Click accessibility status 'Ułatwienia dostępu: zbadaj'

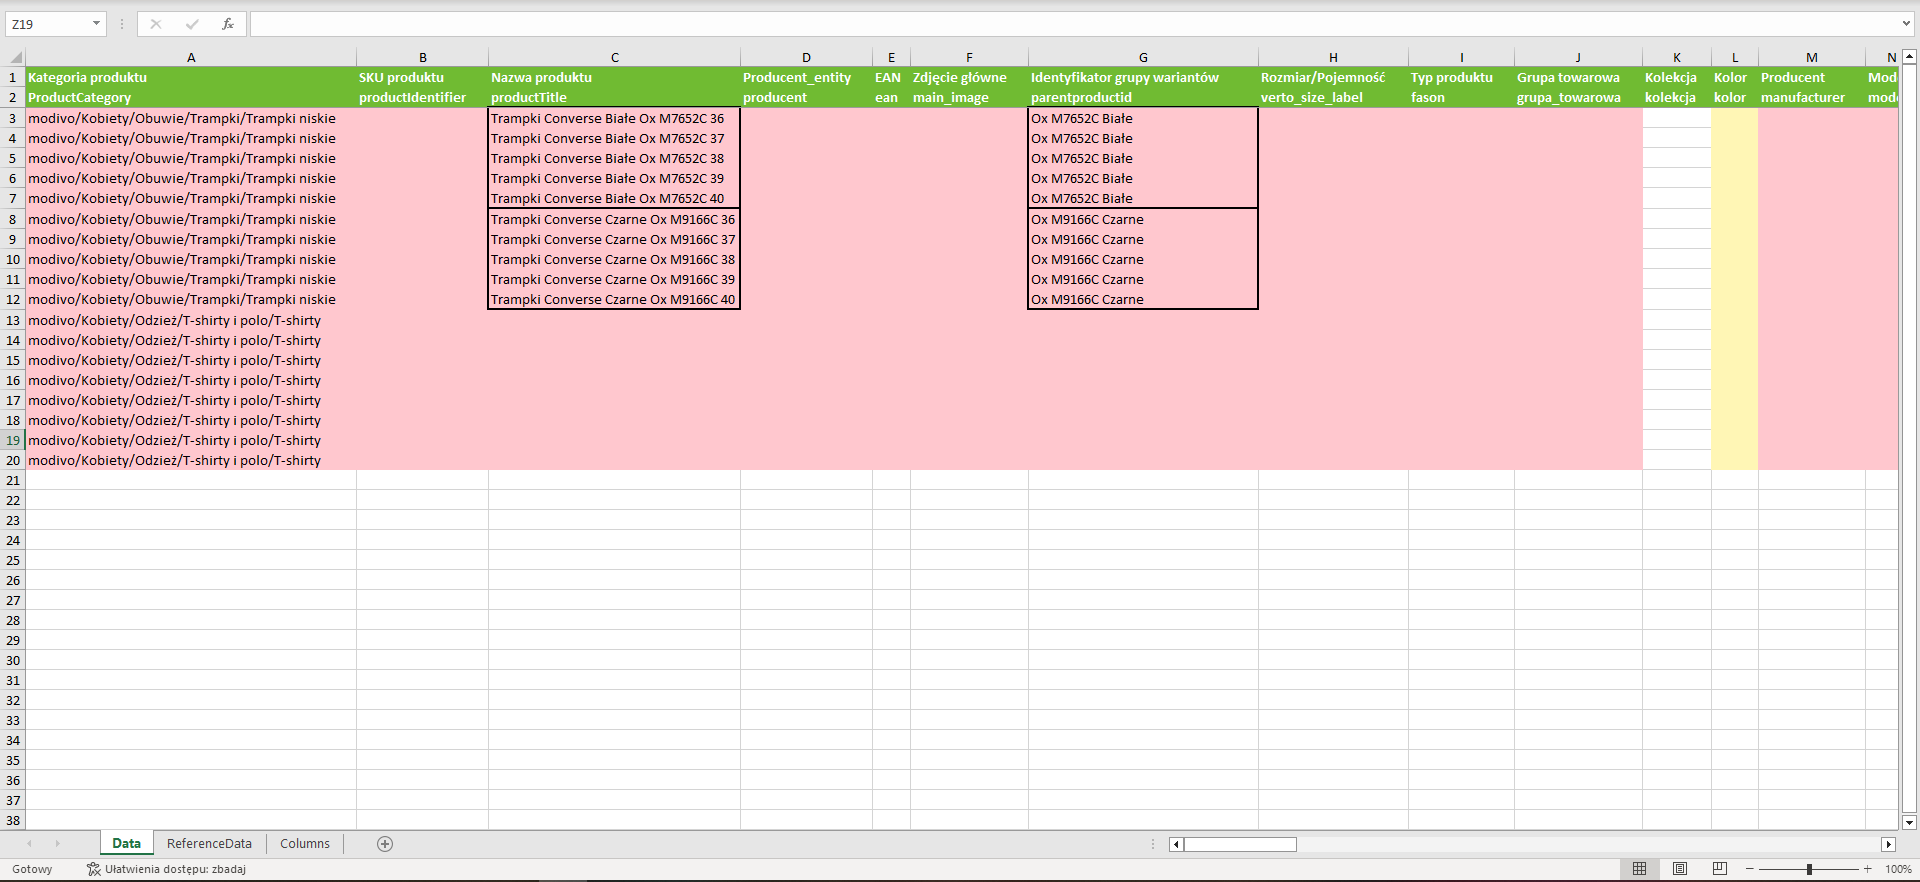pyautogui.click(x=166, y=869)
